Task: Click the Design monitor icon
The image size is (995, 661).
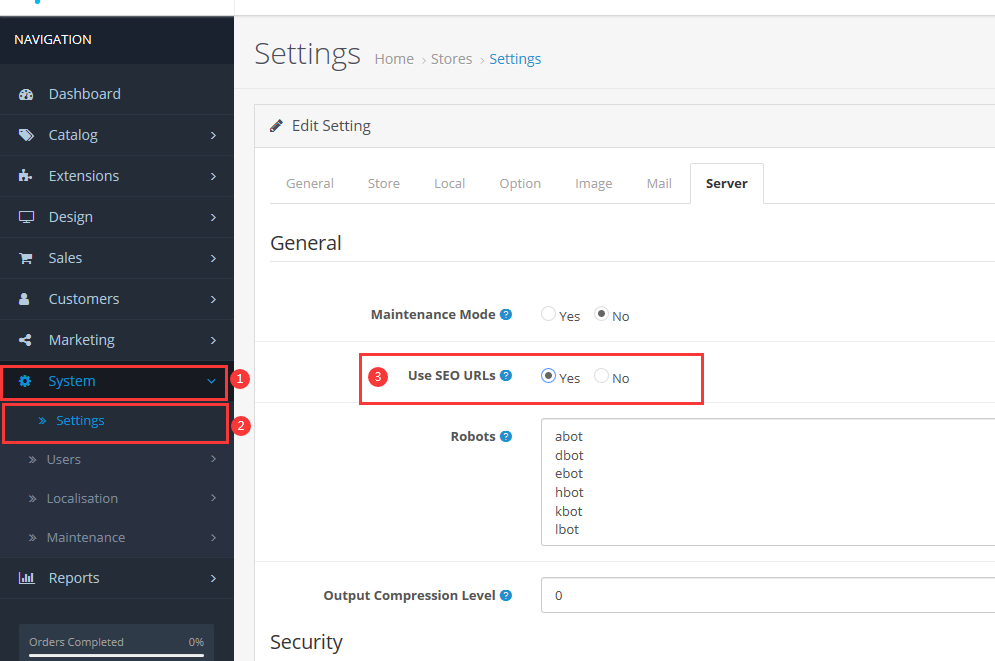Action: (x=27, y=217)
